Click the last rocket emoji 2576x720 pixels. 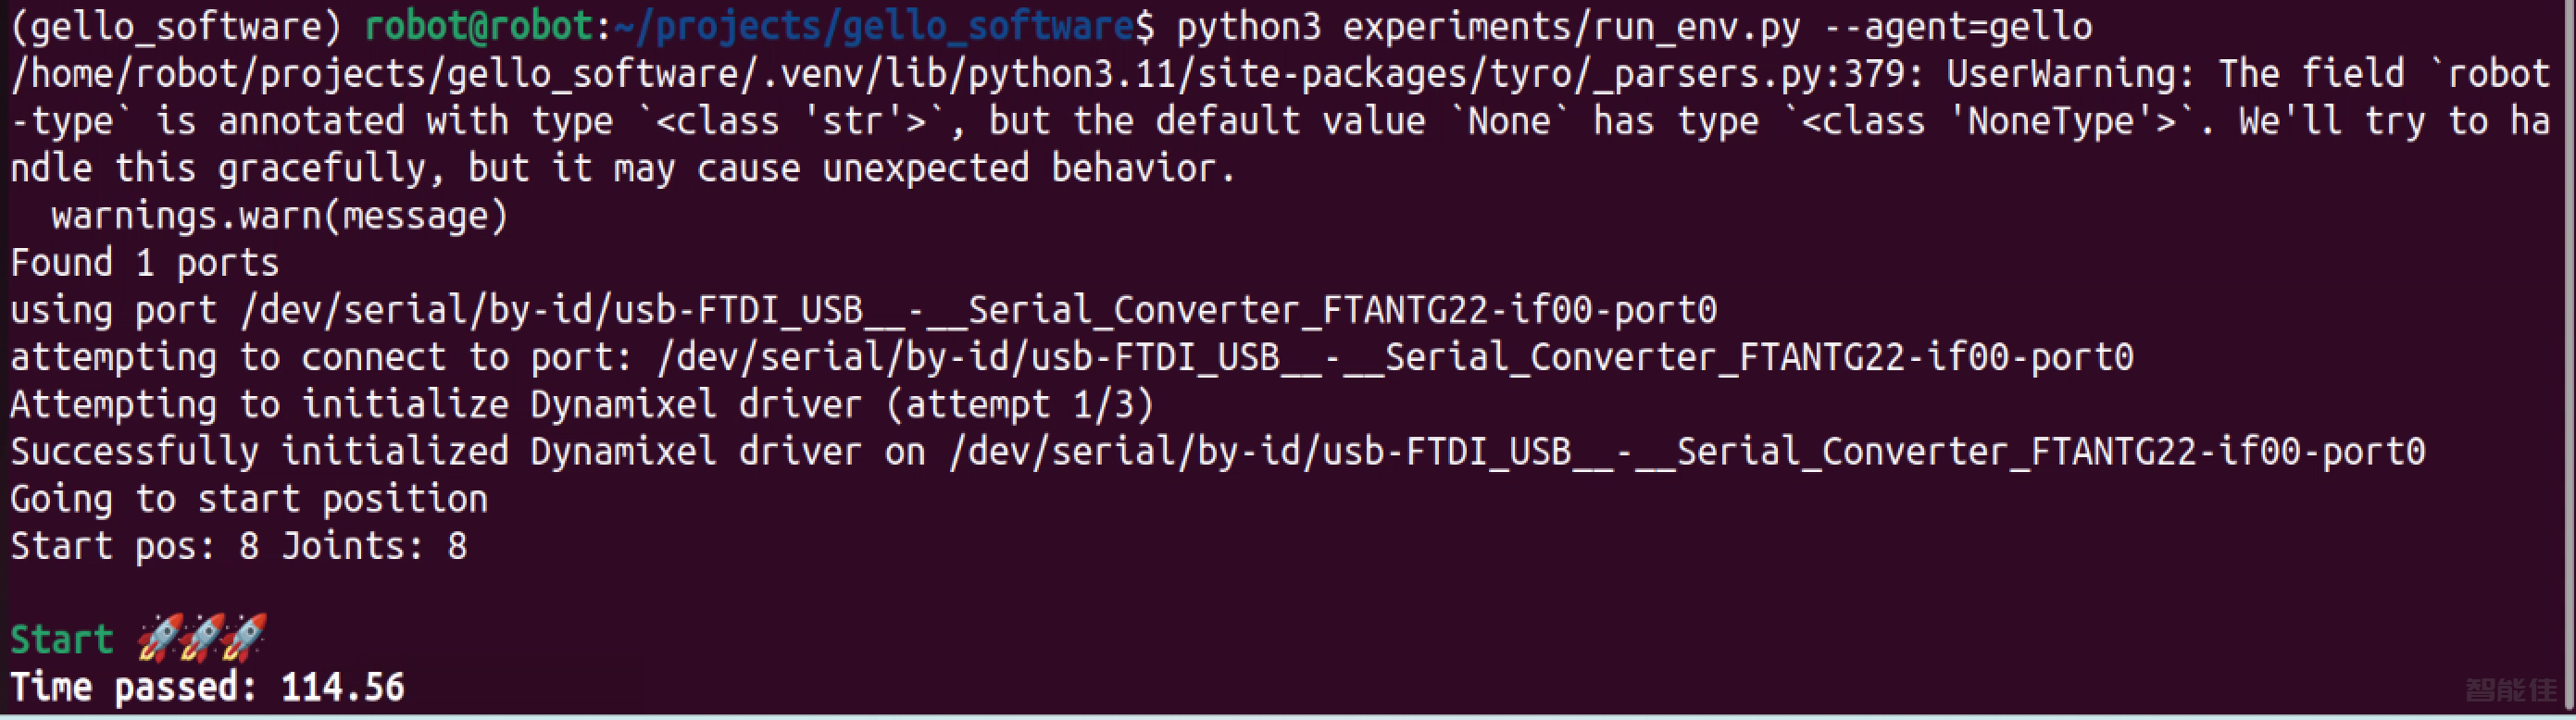245,638
